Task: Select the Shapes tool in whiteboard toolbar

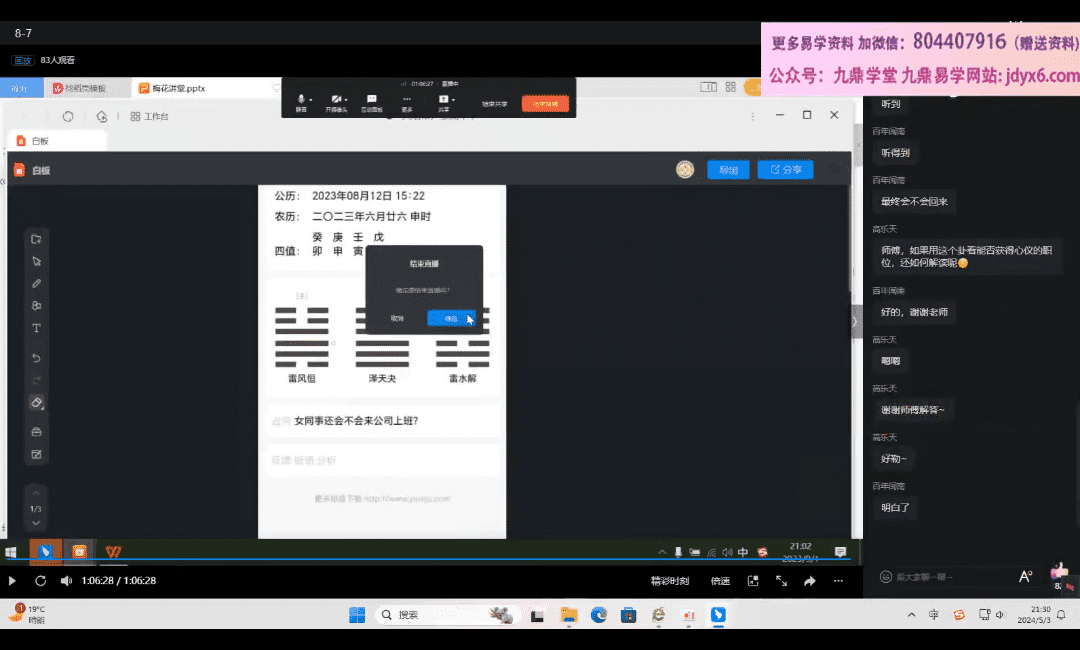Action: pos(37,306)
